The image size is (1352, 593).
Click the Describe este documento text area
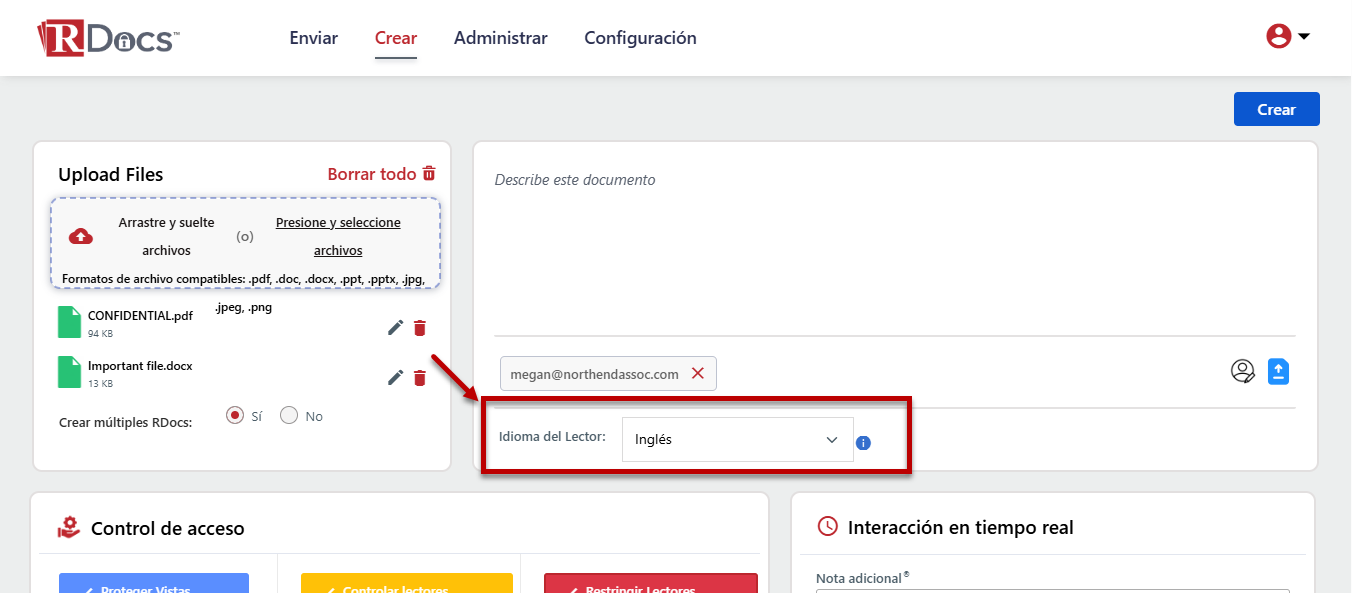894,250
